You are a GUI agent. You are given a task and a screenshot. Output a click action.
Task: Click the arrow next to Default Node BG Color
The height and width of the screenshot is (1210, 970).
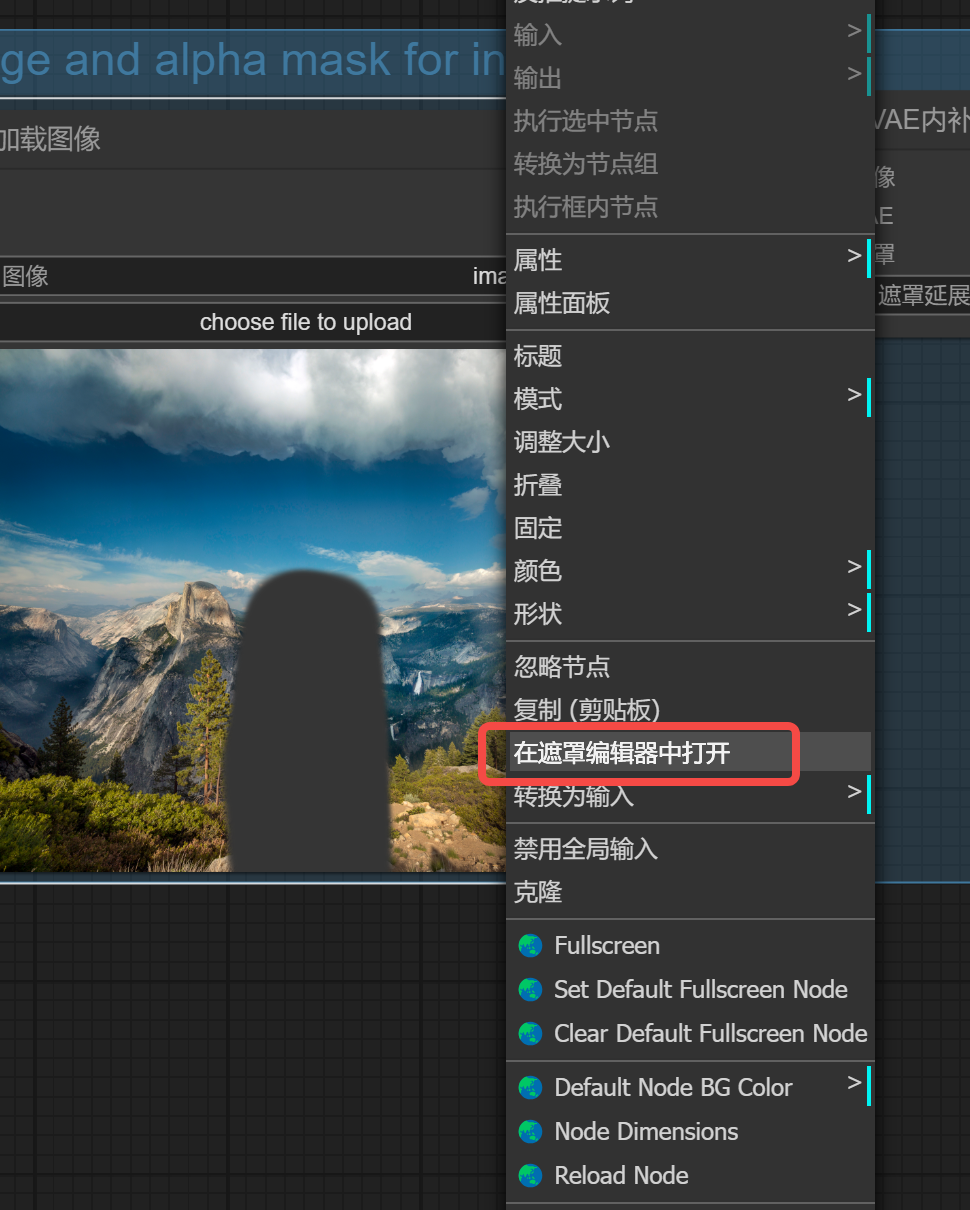(x=854, y=1083)
